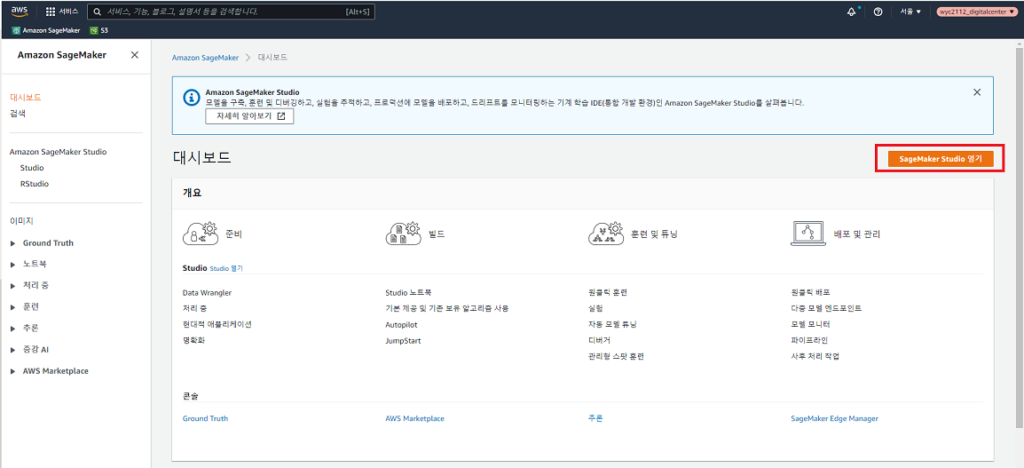The image size is (1024, 468).
Task: Expand the 노트북 sidebar section
Action: pyautogui.click(x=12, y=264)
